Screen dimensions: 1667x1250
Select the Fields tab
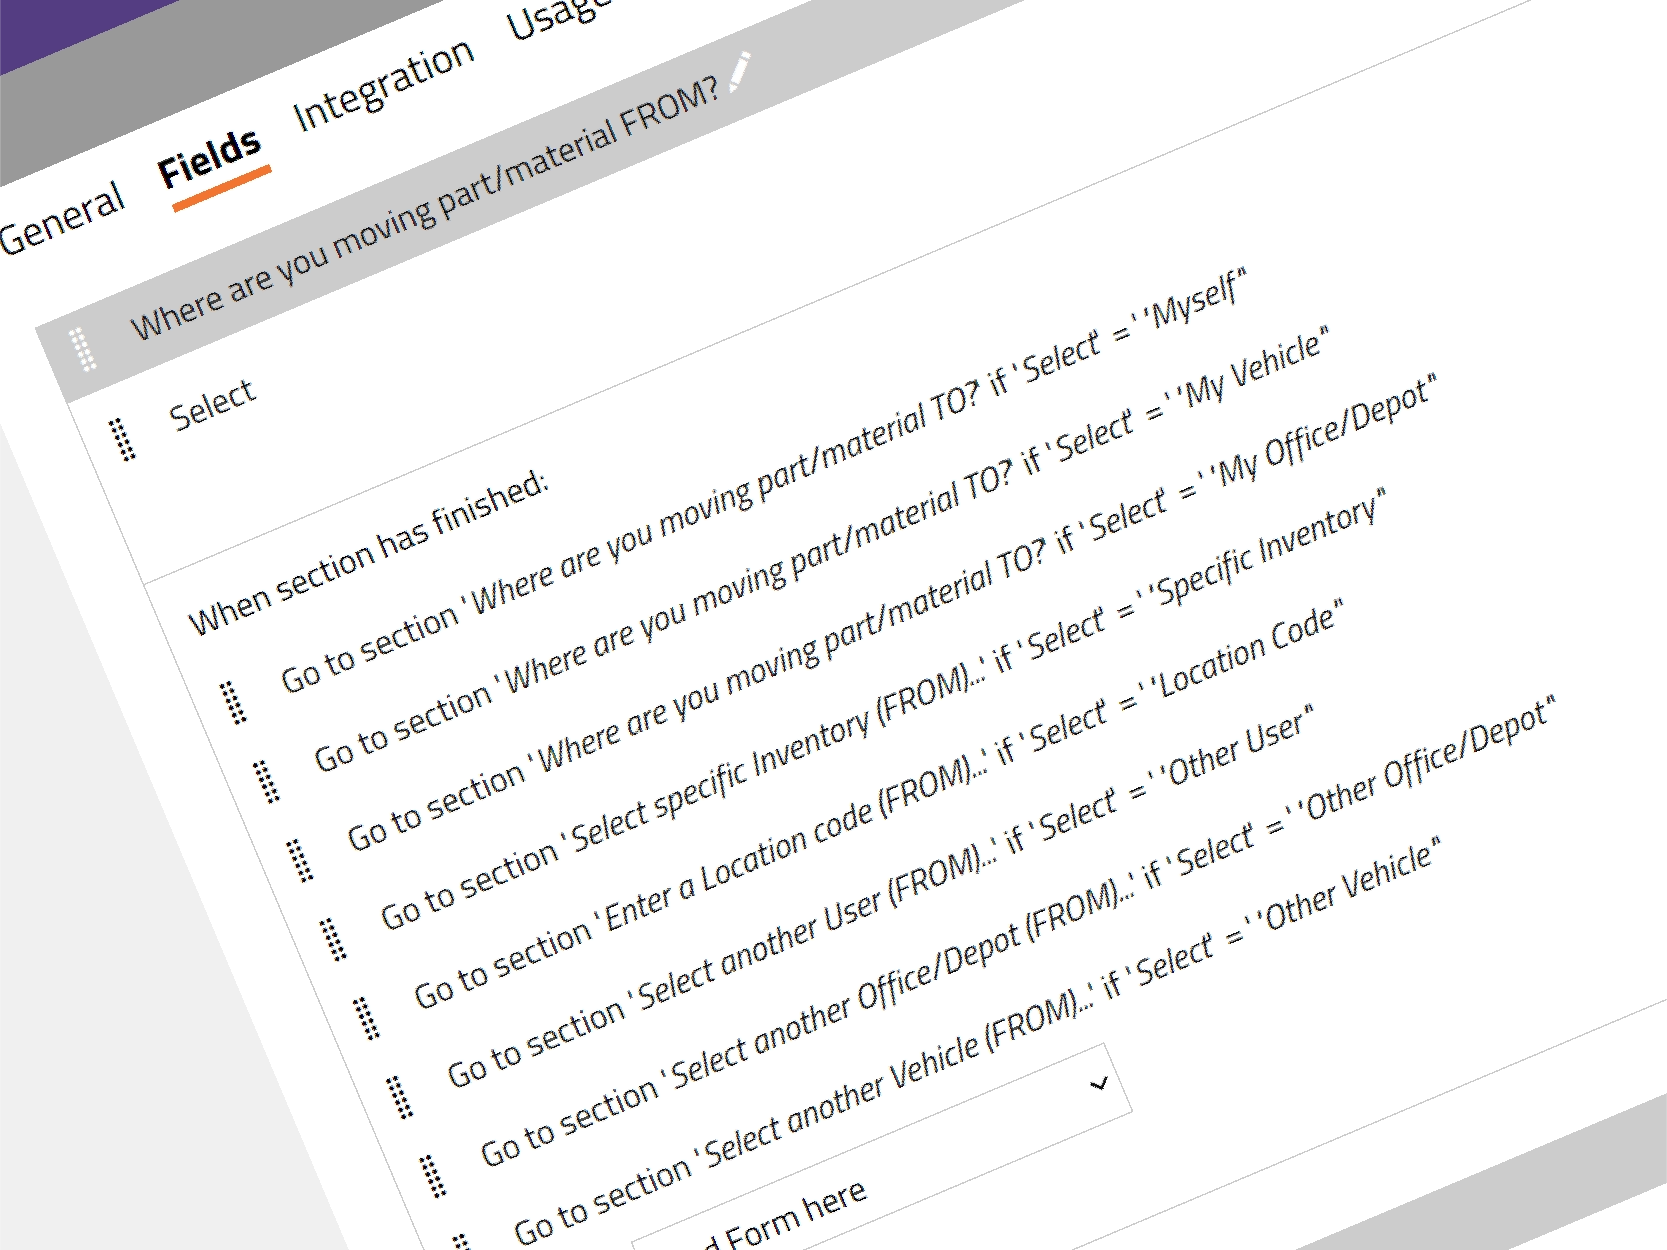210,159
